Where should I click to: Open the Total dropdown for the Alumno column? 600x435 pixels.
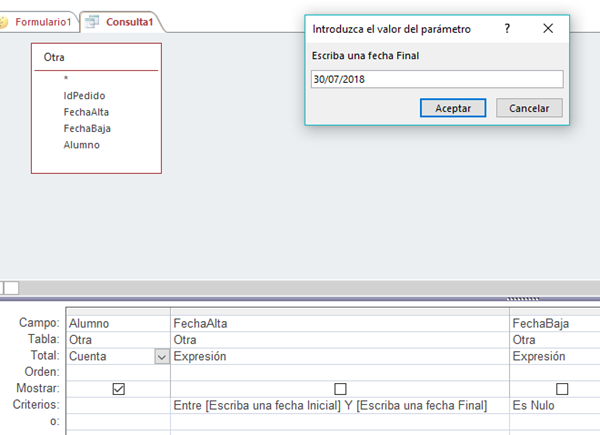[x=162, y=357]
